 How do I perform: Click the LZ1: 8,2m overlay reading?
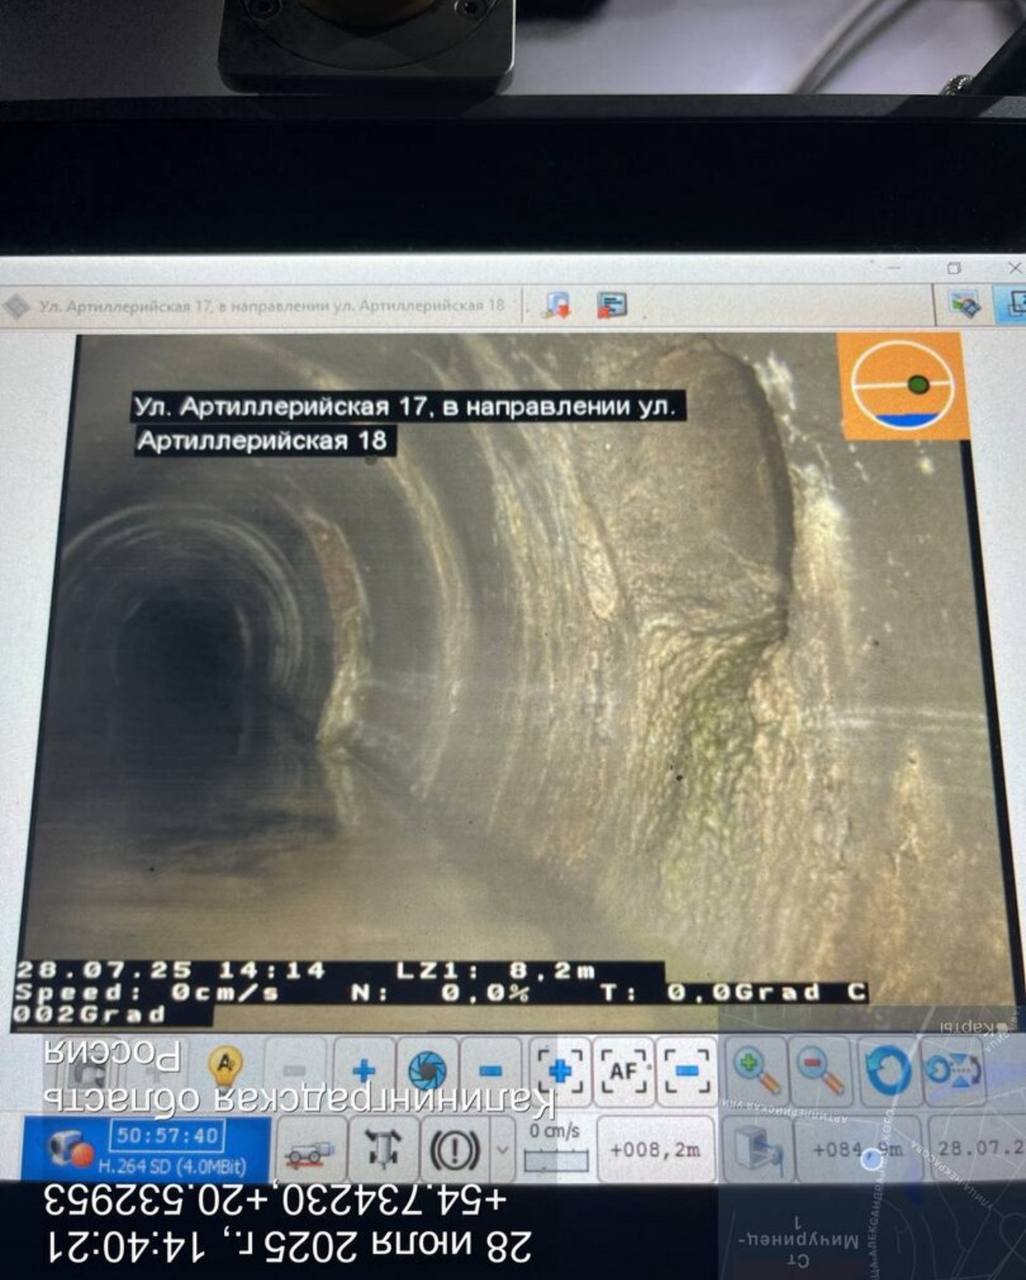[x=495, y=970]
